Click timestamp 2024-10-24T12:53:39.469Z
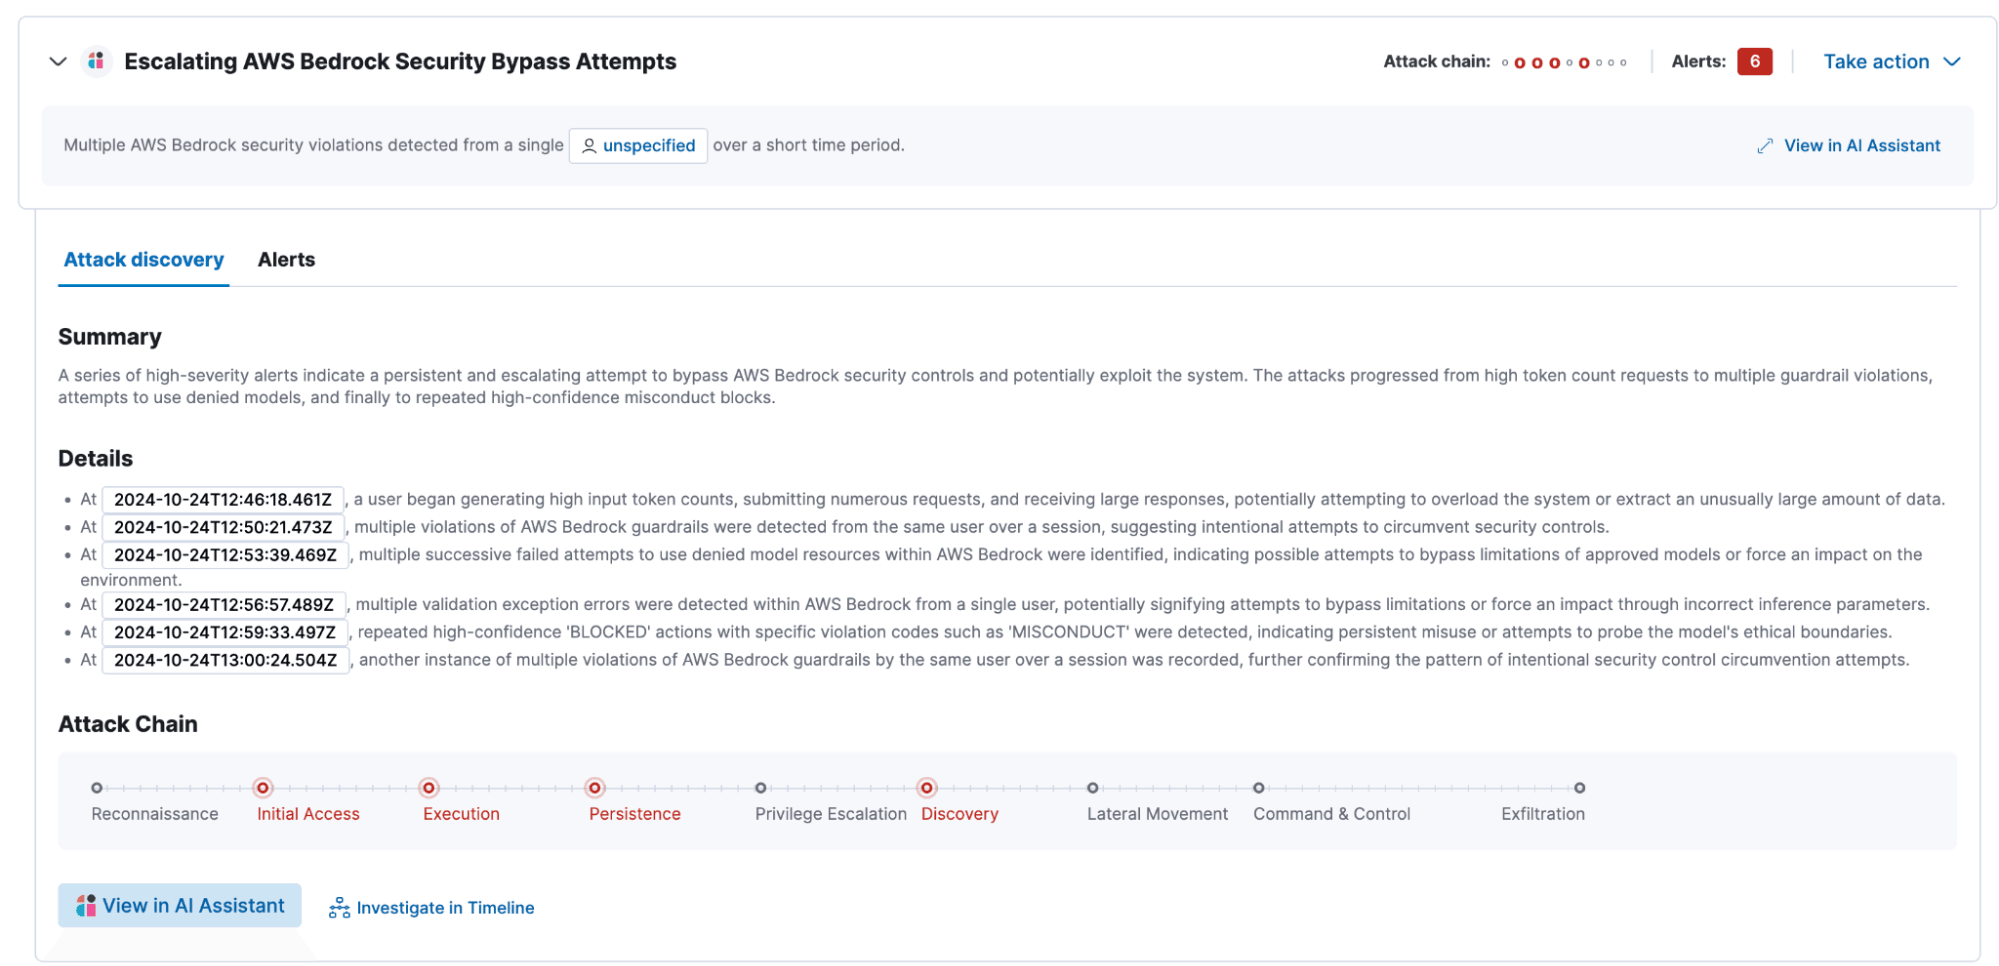The image size is (1999, 966). (x=226, y=555)
